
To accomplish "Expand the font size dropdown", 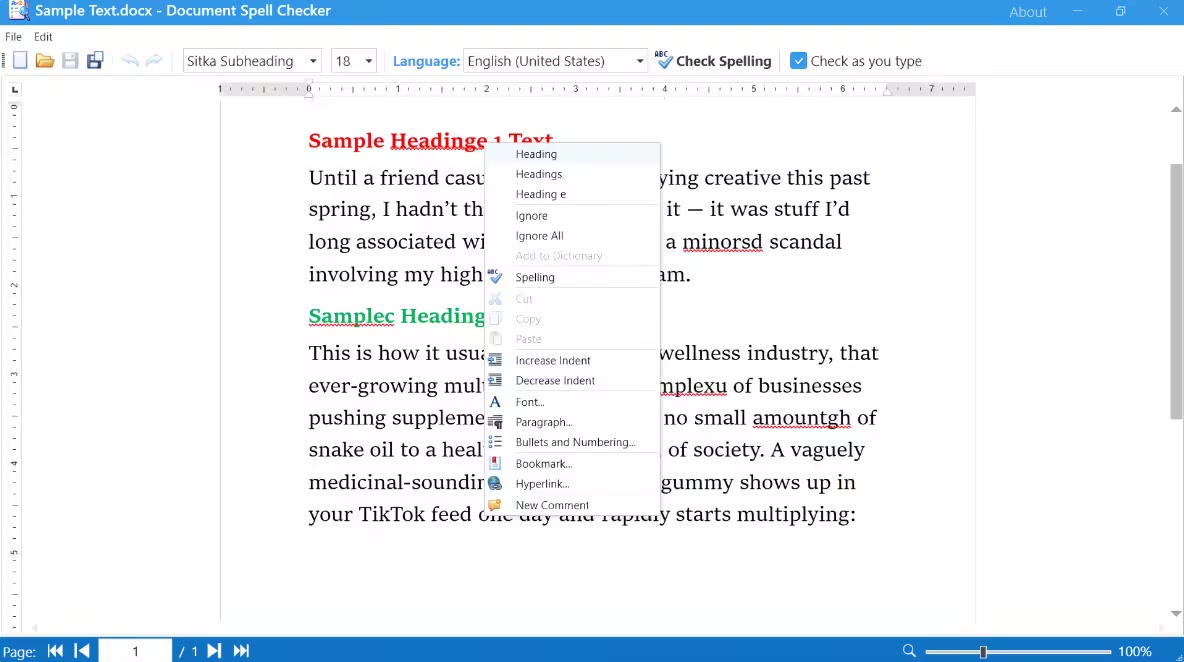I will tap(368, 61).
